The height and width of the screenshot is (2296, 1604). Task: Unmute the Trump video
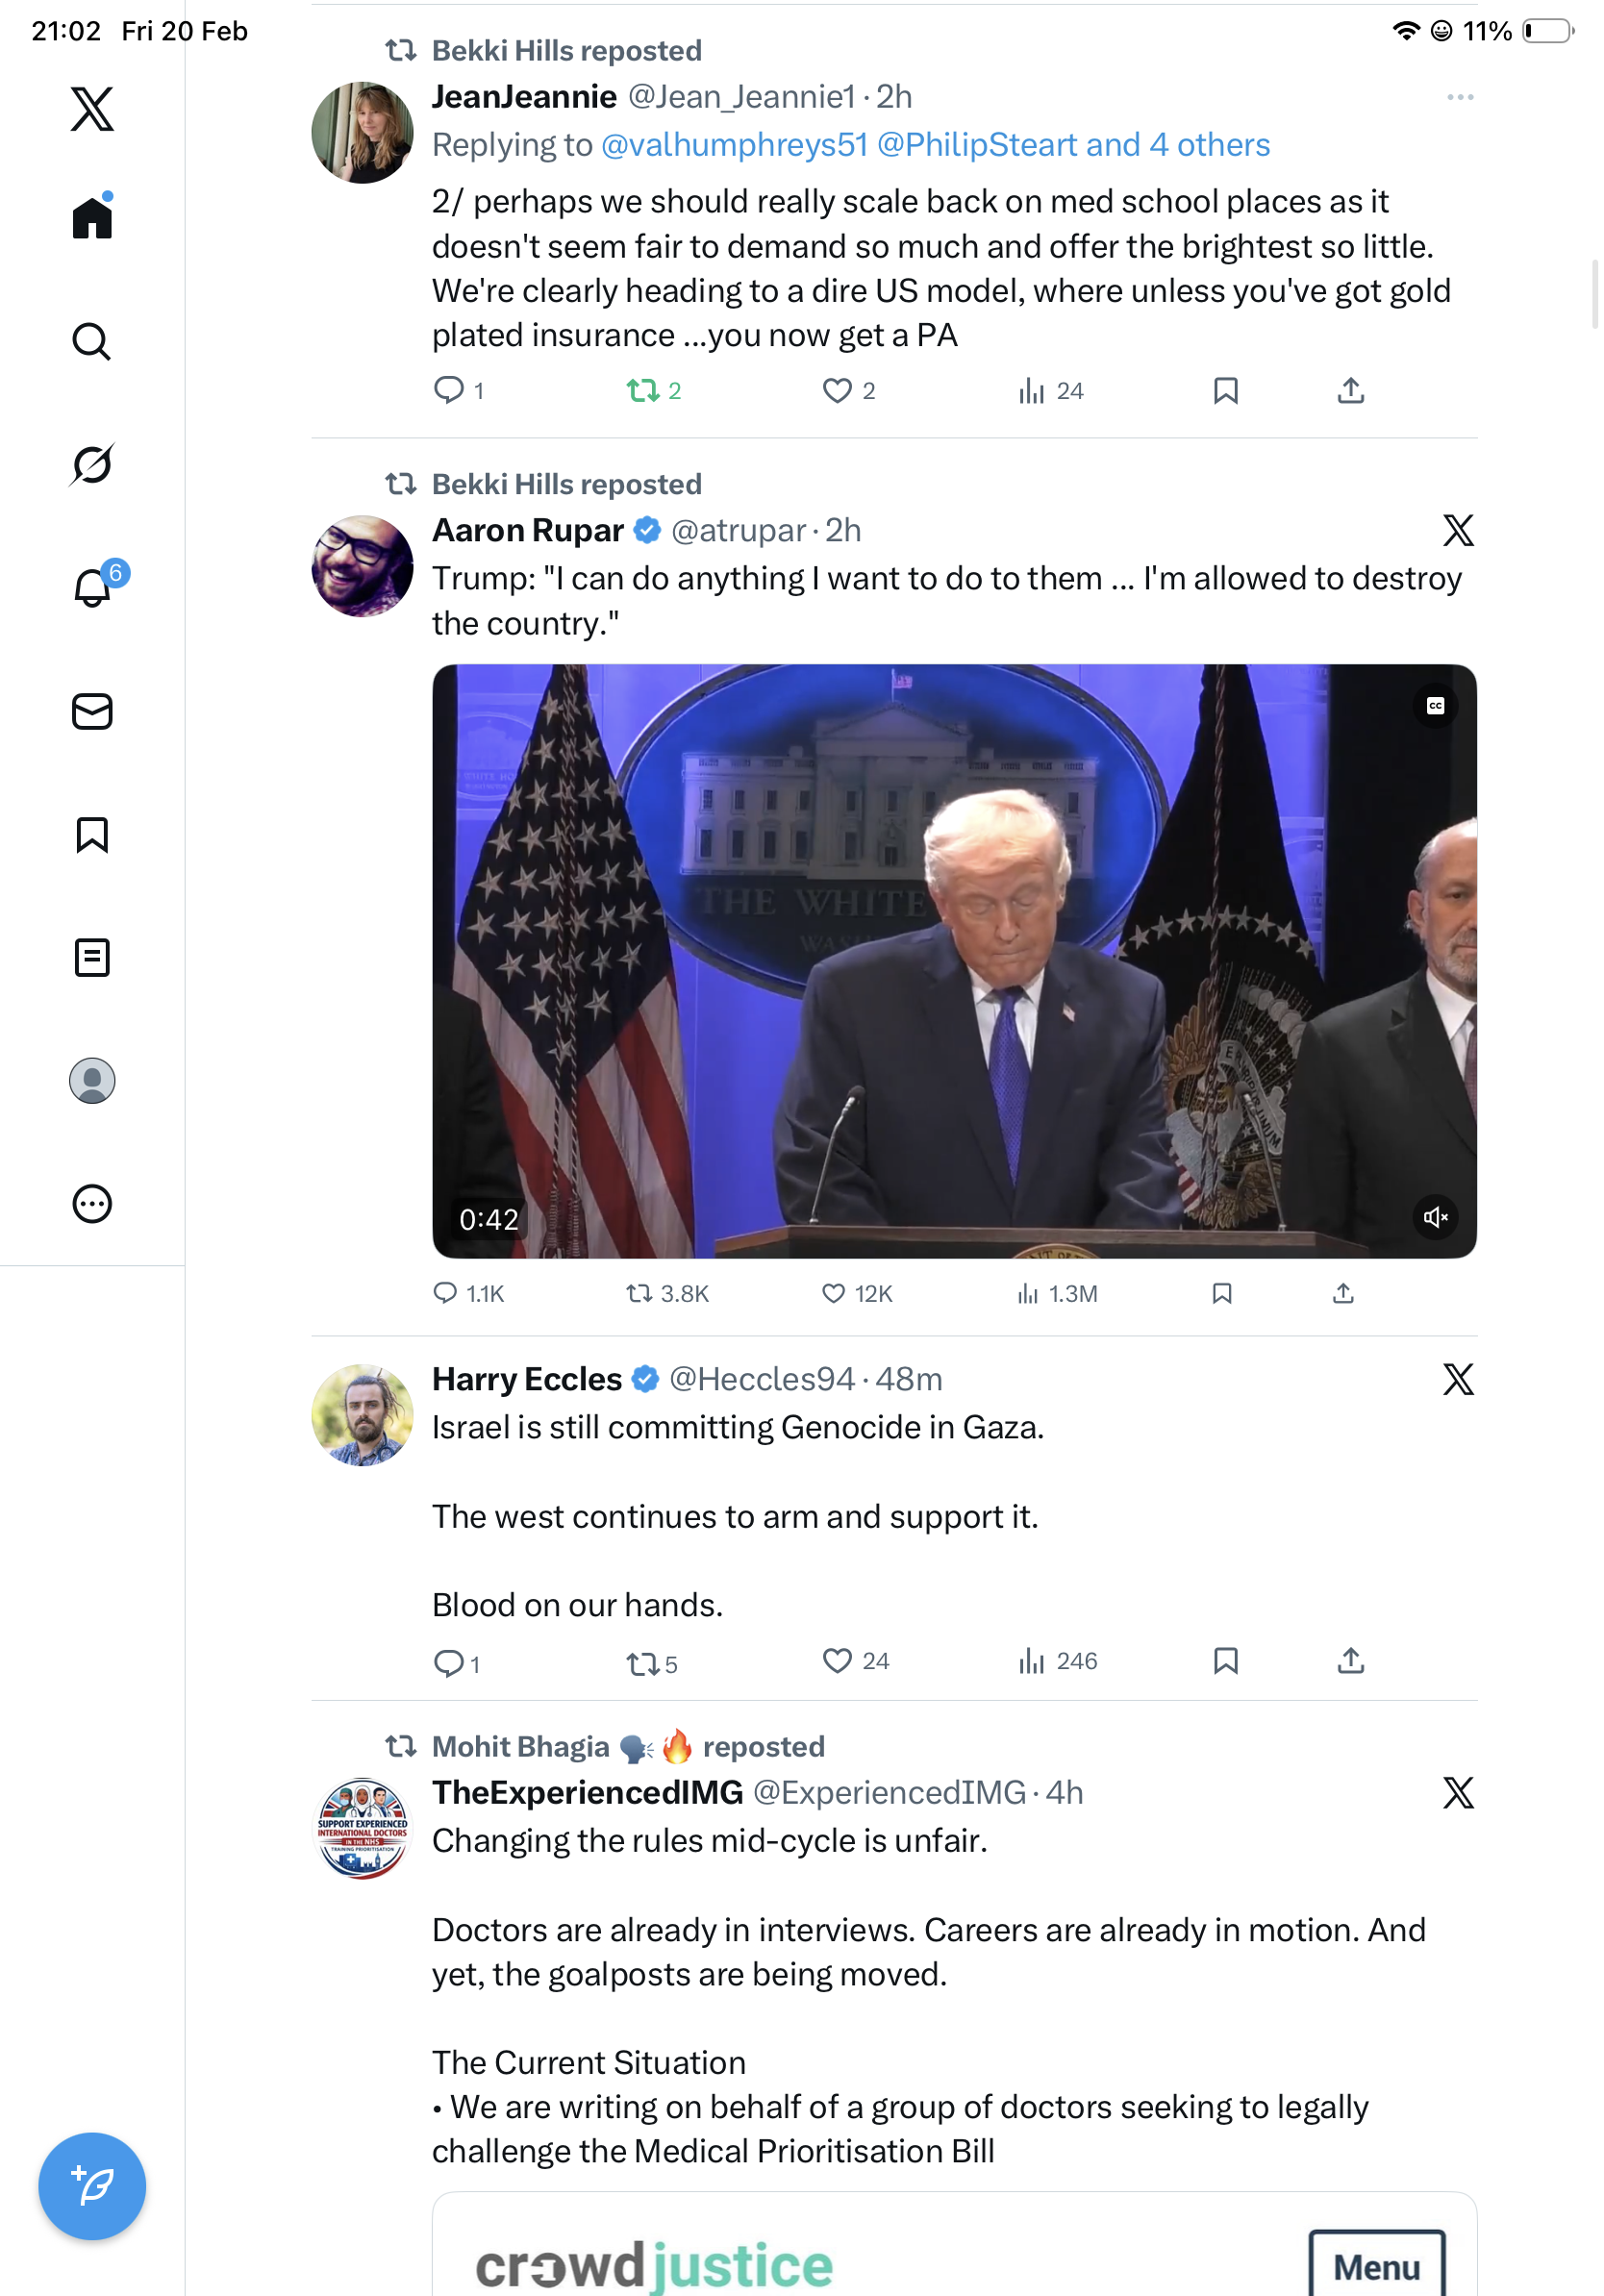[1436, 1216]
